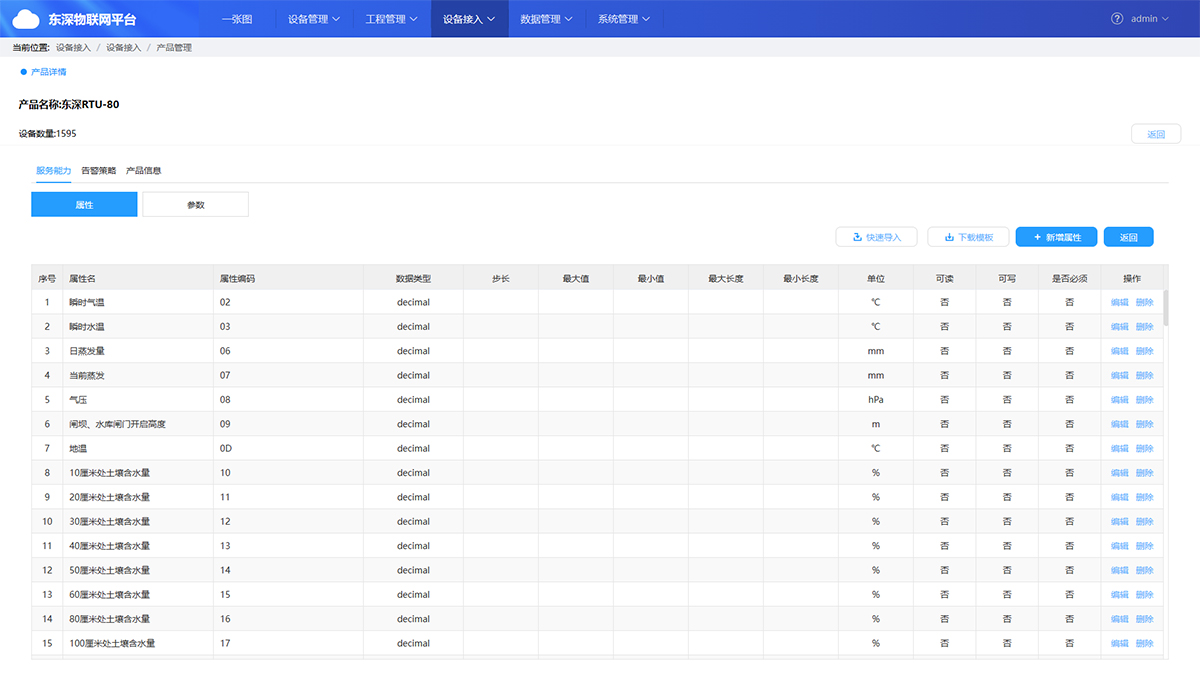Delete the 气压 attribute row
The image size is (1200, 674).
[x=1144, y=399]
